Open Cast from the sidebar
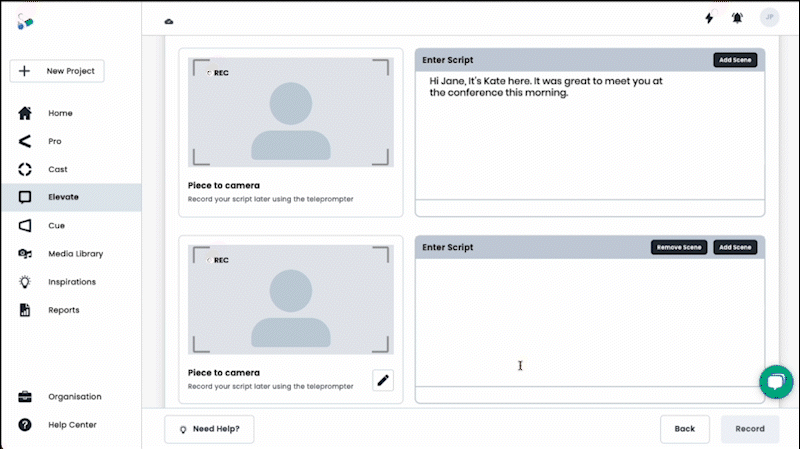 57,169
